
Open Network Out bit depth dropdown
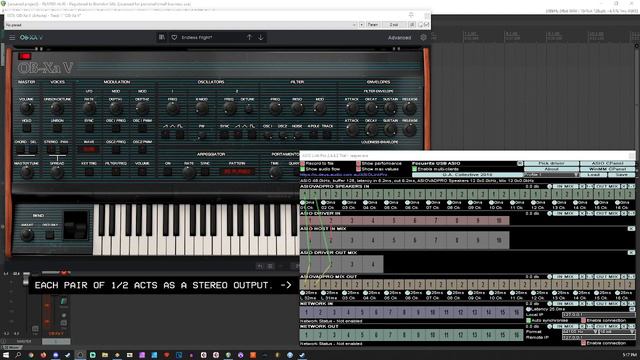[616, 332]
